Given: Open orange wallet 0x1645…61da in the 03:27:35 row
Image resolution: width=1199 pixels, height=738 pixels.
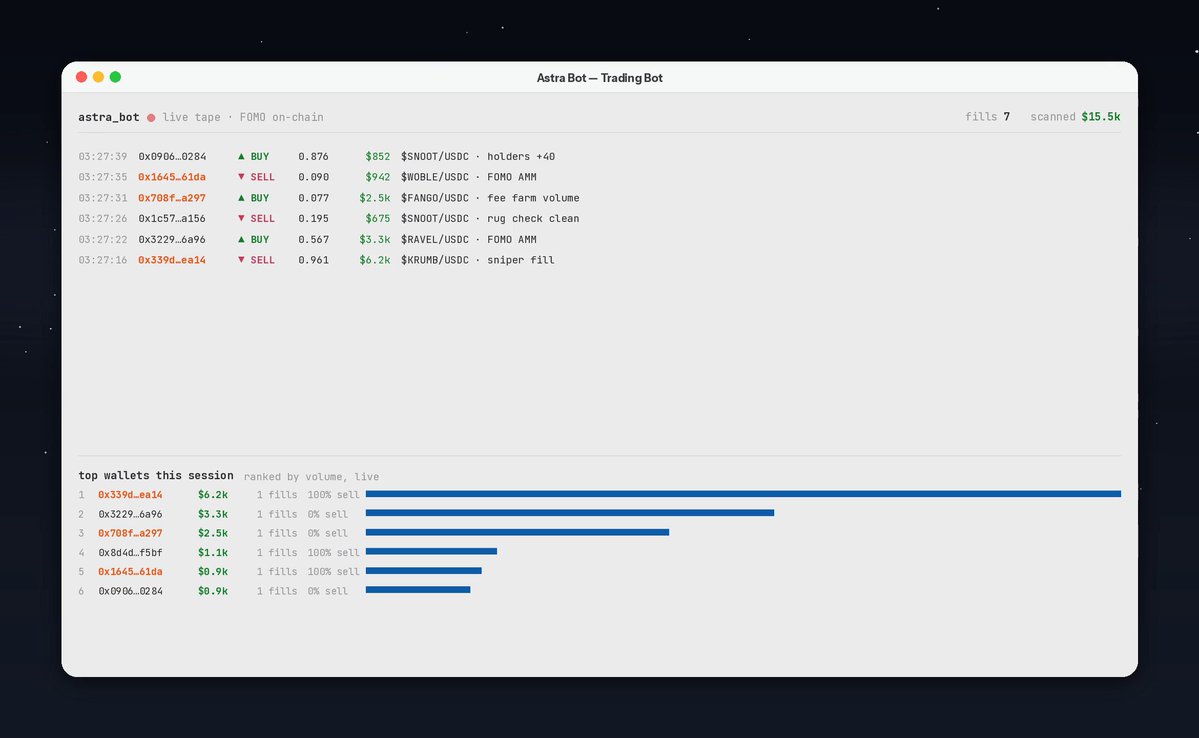Looking at the screenshot, I should point(172,177).
